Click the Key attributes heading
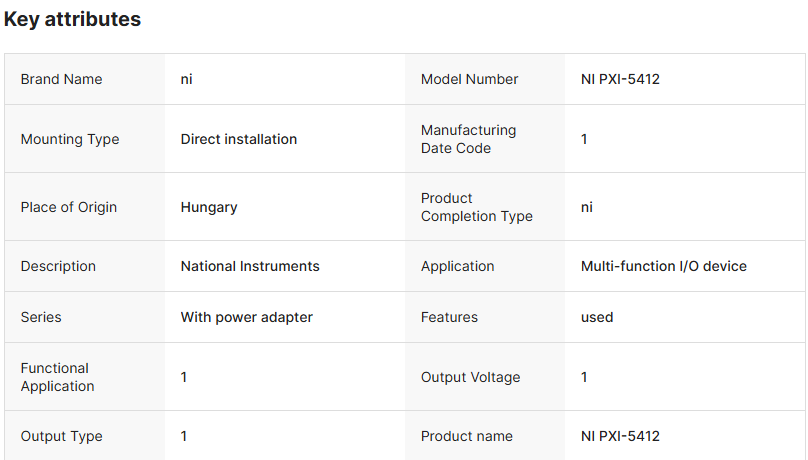 click(x=72, y=19)
